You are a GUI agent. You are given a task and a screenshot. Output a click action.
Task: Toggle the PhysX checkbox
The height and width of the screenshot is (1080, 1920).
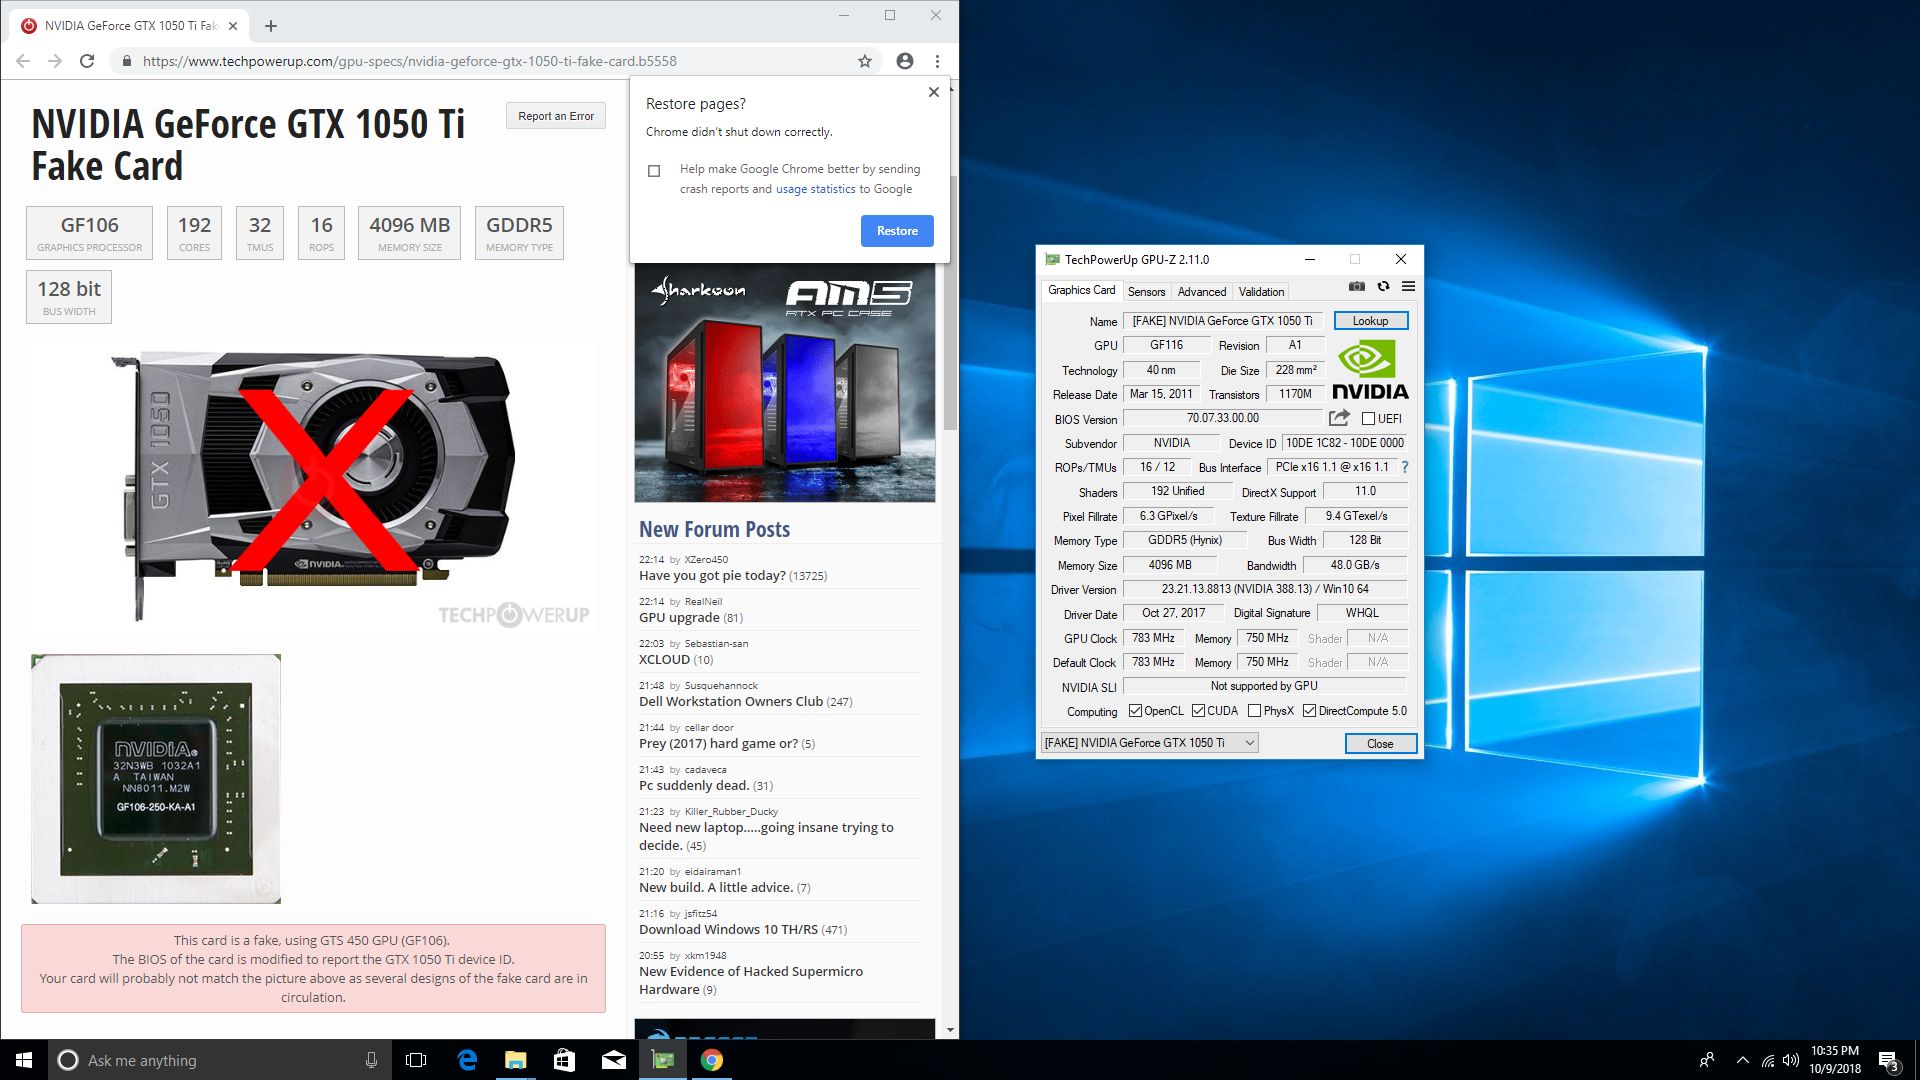click(x=1254, y=711)
